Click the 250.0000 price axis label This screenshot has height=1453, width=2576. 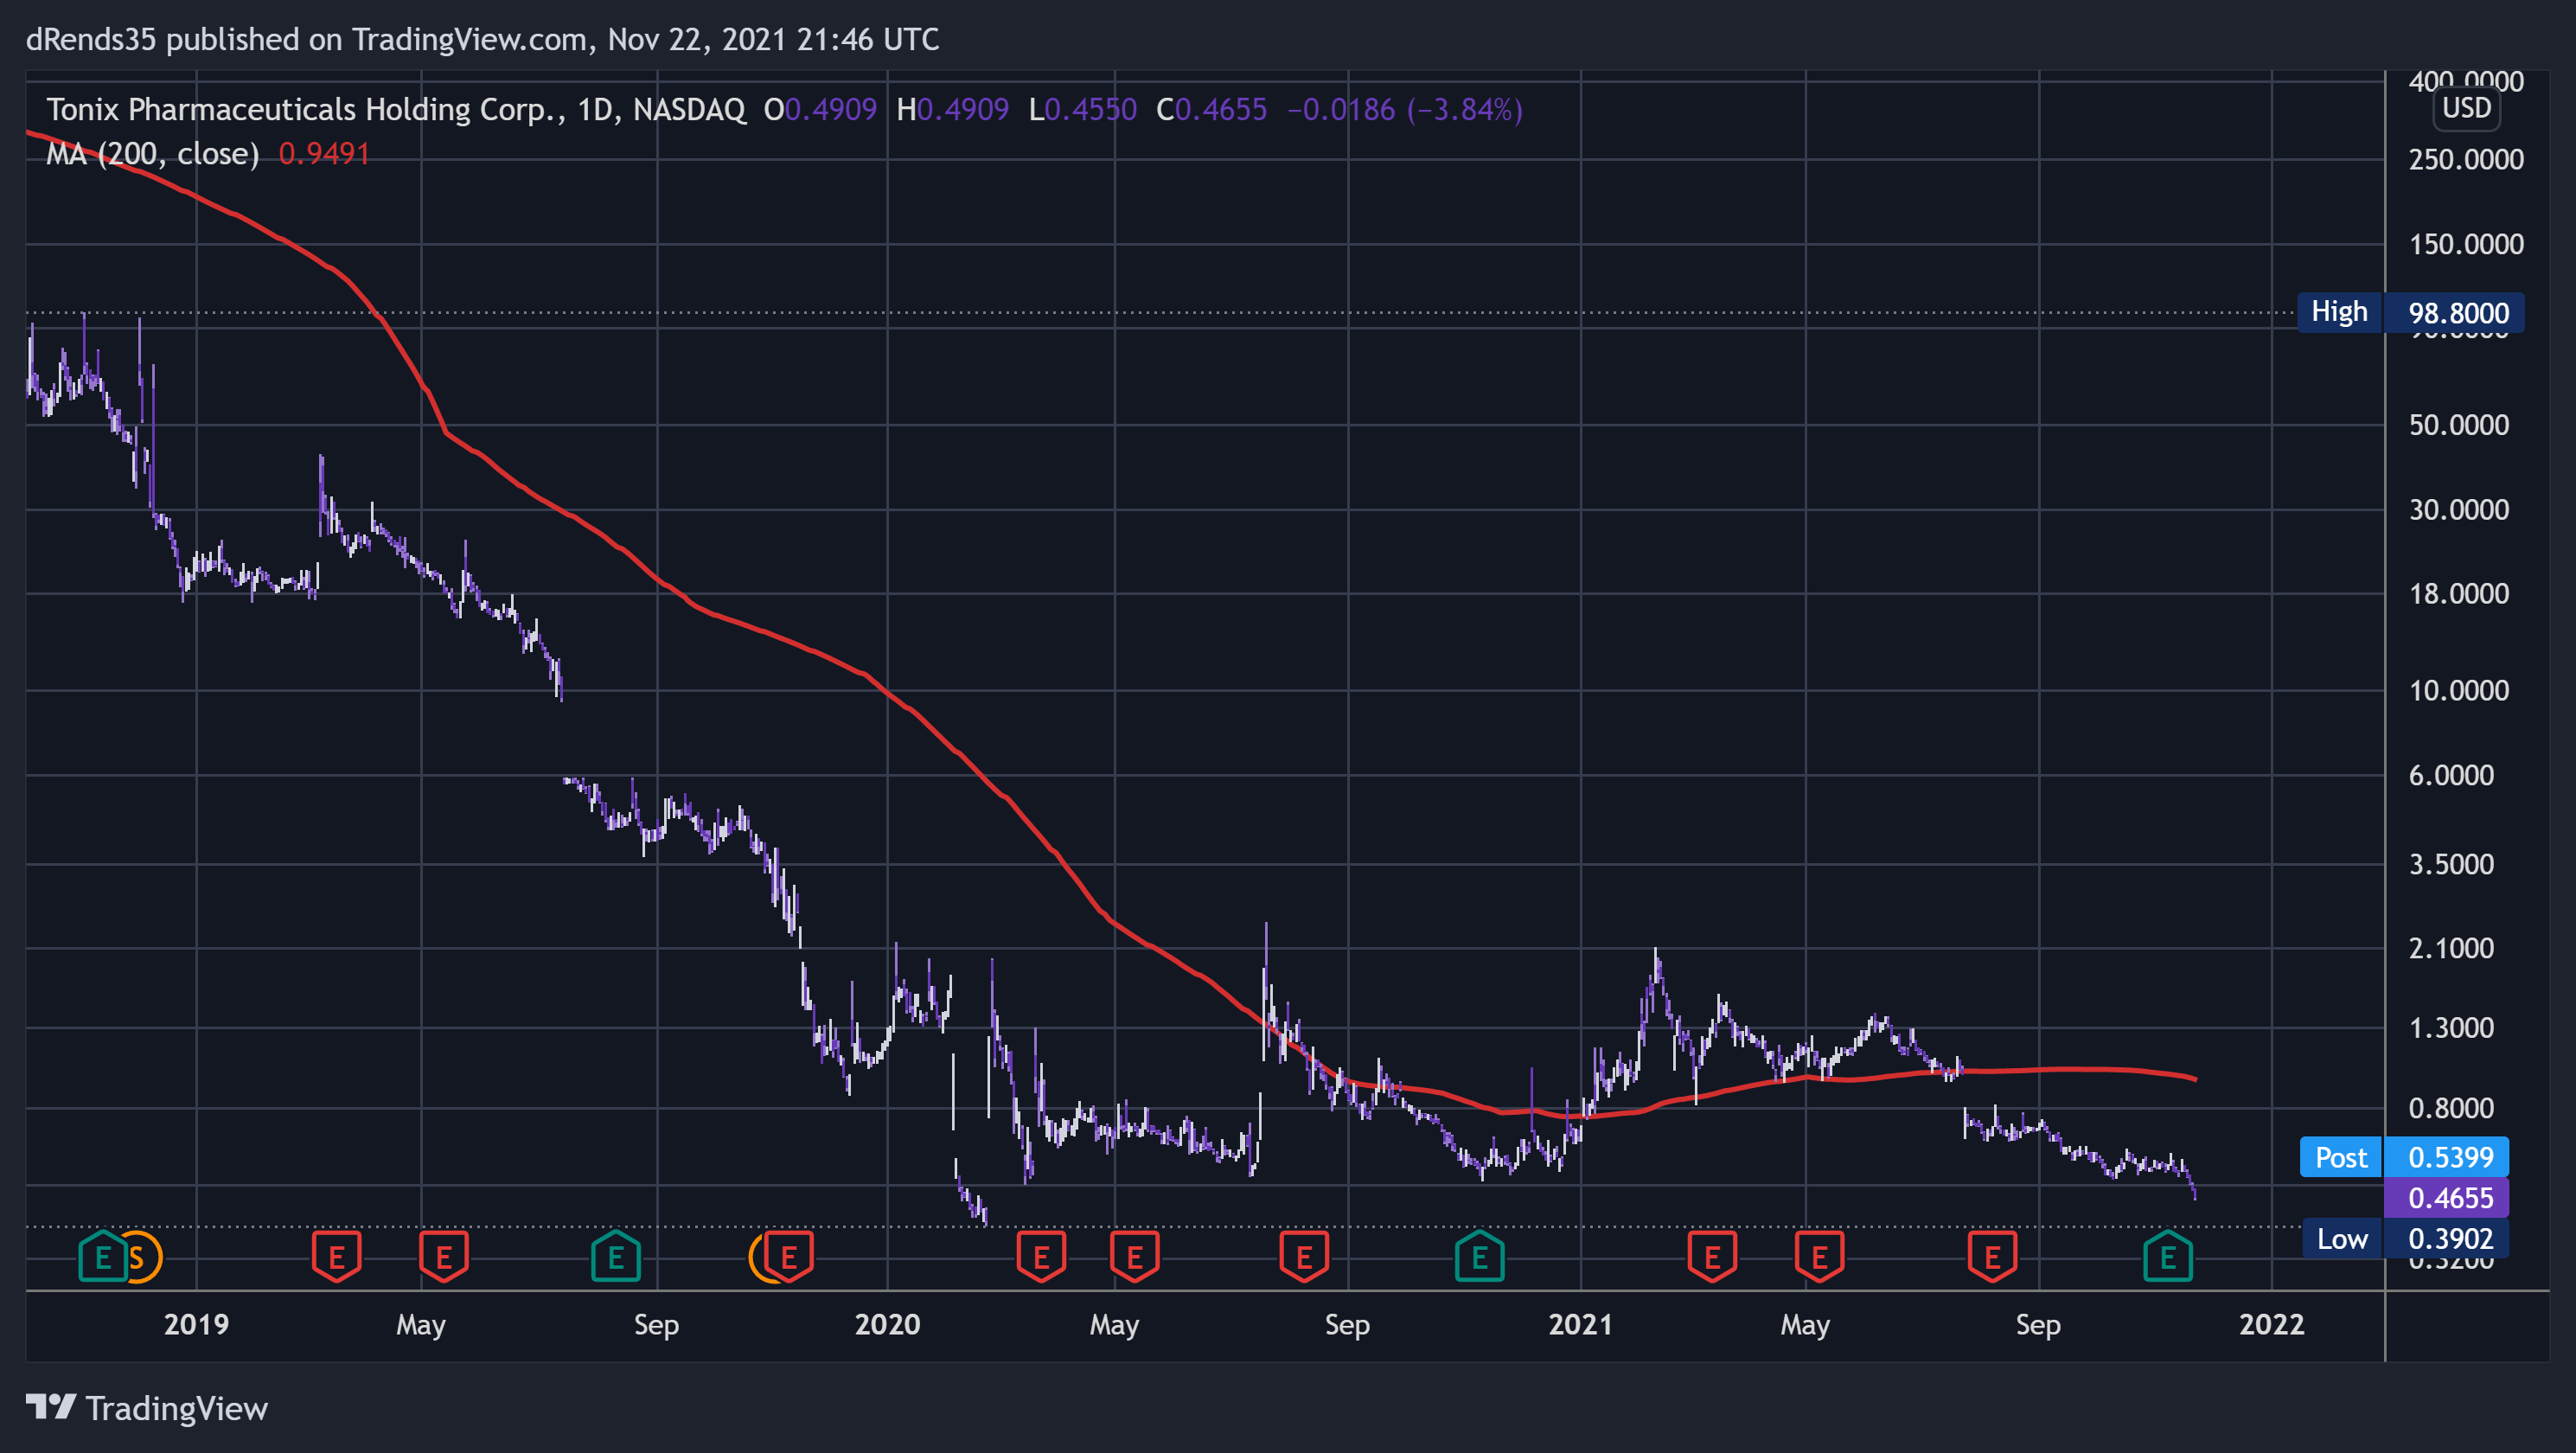[2465, 159]
